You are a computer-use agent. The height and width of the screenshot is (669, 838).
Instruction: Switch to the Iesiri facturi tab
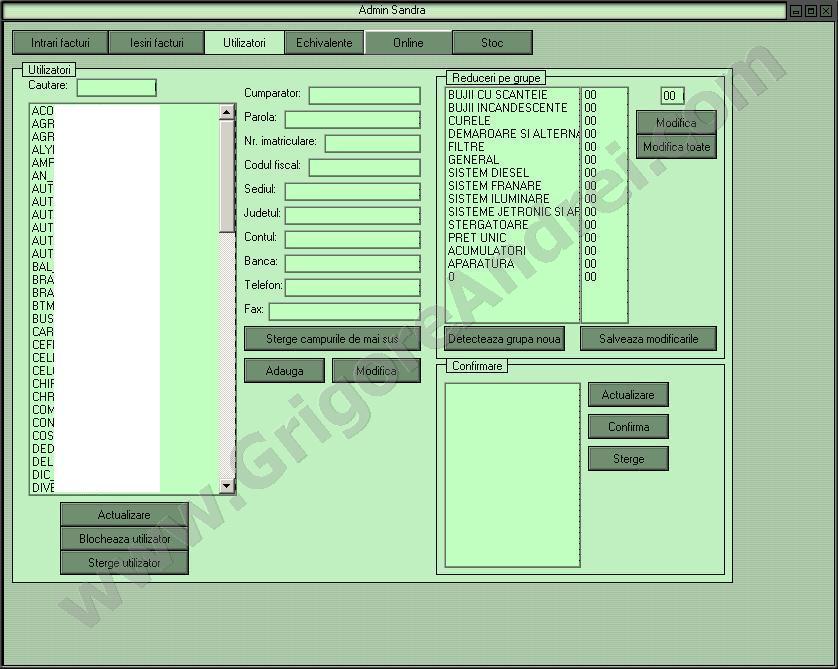(157, 43)
